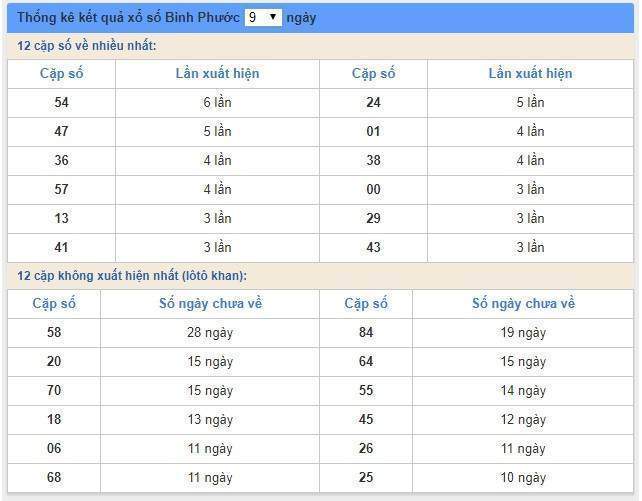Screen dimensions: 642x501
Task: Click pair number 36 cell
Action: pos(61,161)
